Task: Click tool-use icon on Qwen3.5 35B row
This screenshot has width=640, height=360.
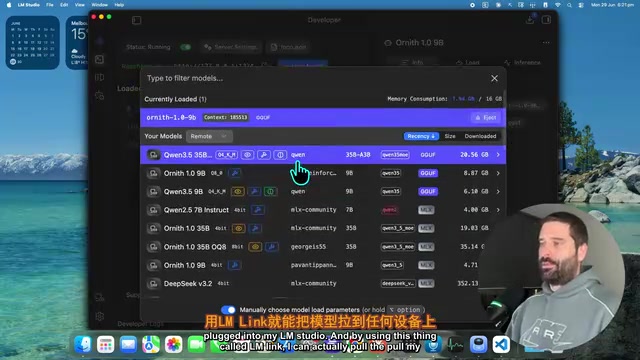Action: 264,155
